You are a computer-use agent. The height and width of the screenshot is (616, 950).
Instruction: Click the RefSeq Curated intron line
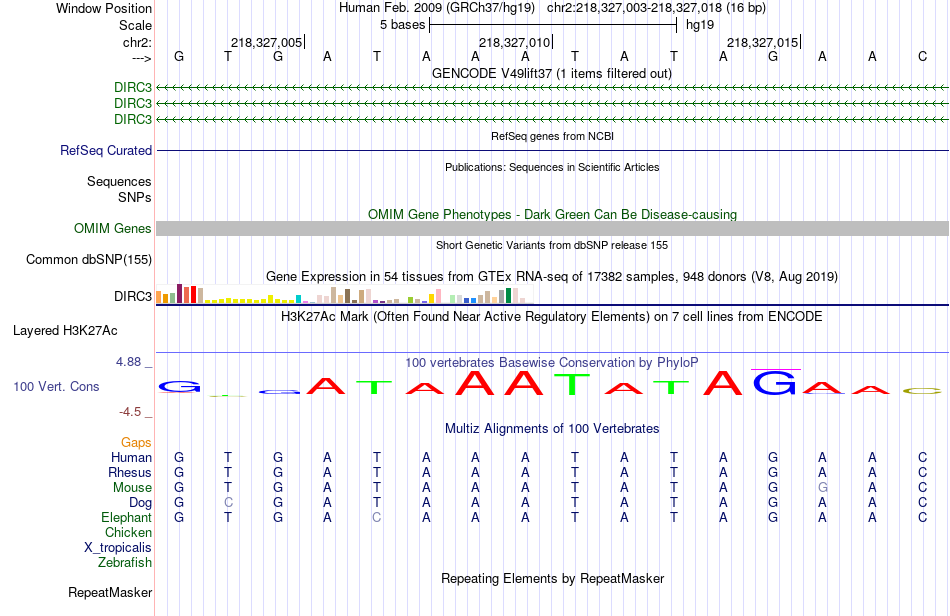click(552, 150)
